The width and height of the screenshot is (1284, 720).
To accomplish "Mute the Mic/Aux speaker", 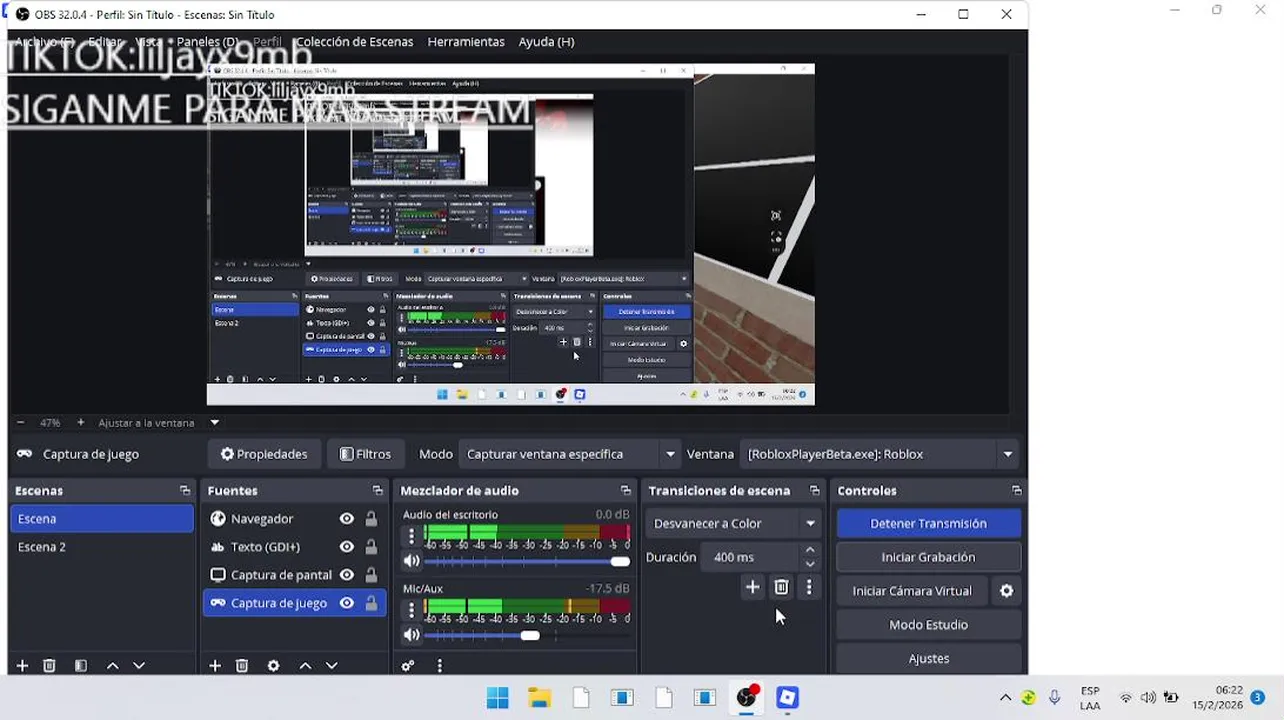I will [411, 635].
